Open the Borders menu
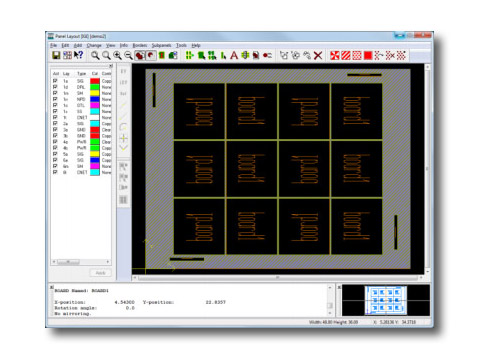This screenshot has width=480, height=360. click(x=140, y=45)
